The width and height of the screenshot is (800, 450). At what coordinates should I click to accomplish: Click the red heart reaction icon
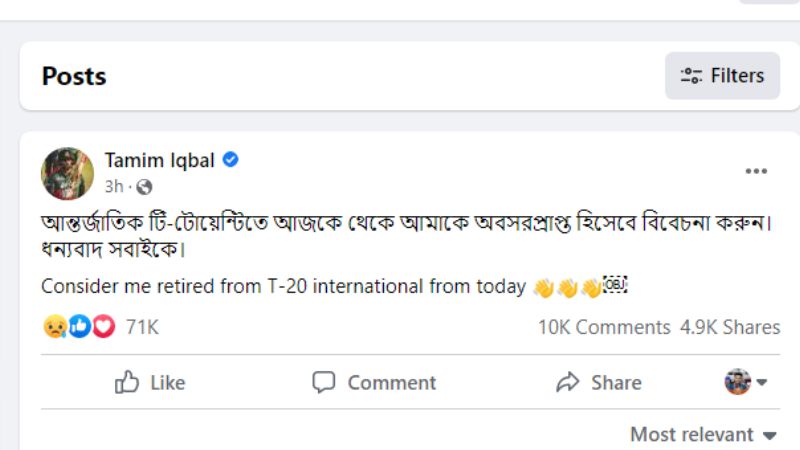(x=103, y=326)
